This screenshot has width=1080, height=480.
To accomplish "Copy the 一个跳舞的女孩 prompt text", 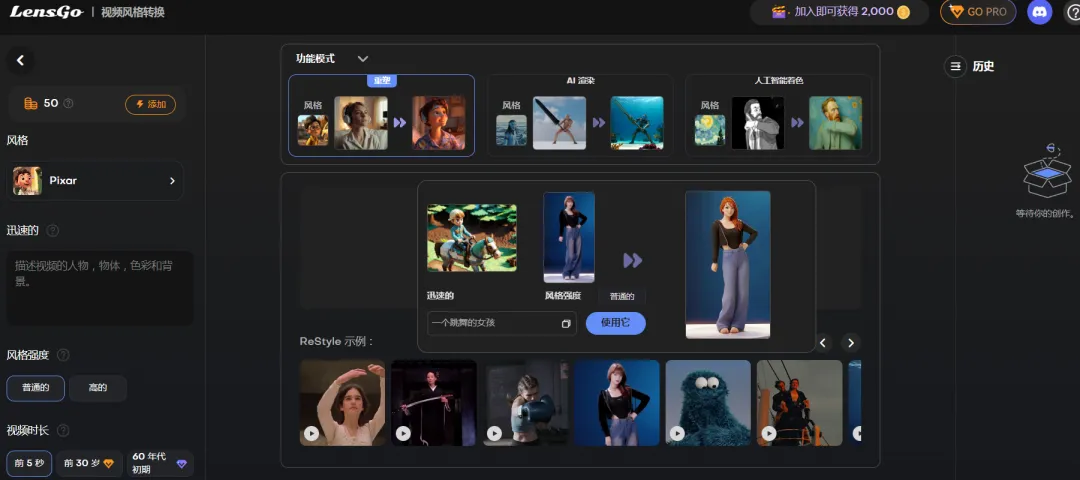I will [x=566, y=324].
